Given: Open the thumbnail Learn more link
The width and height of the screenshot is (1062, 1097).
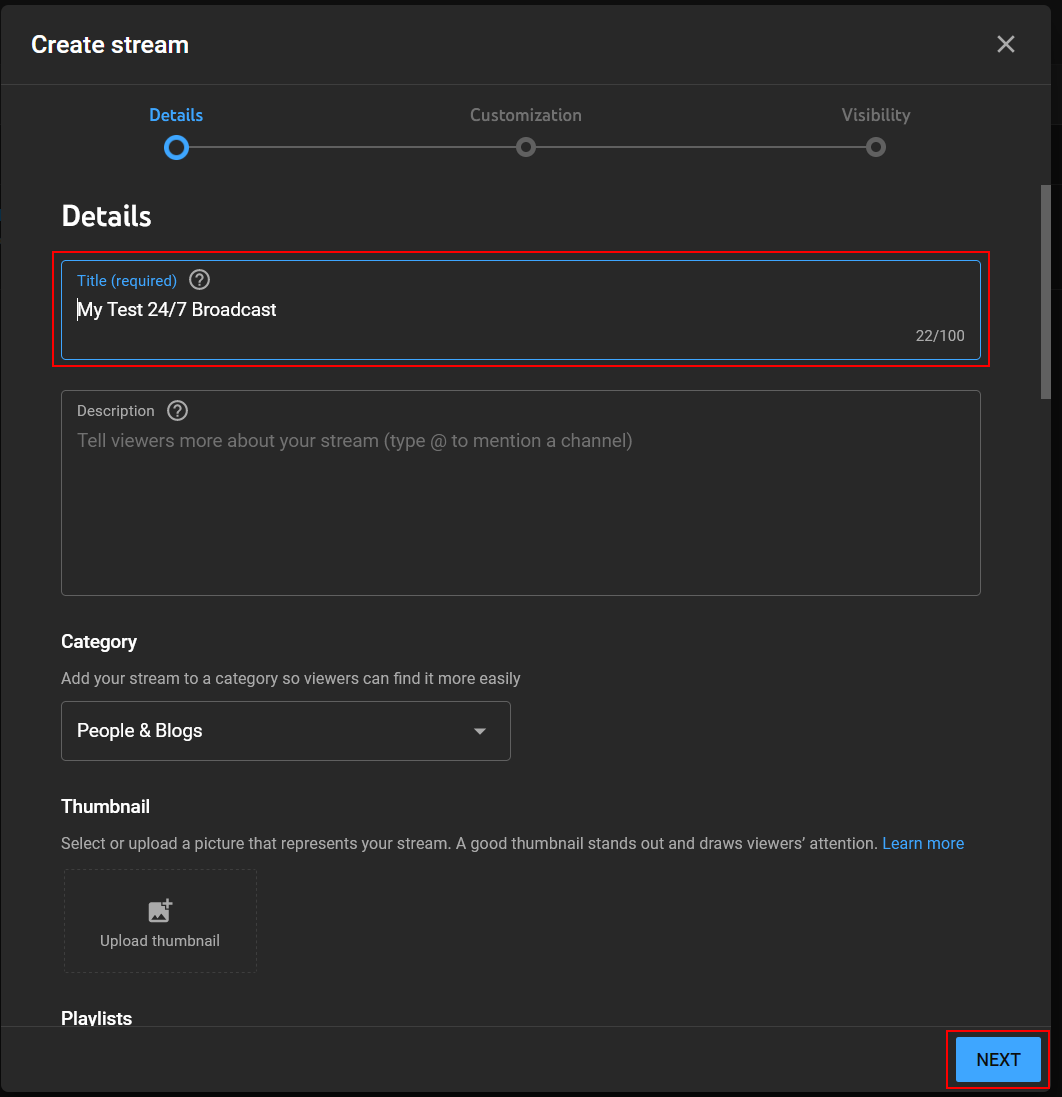Looking at the screenshot, I should pyautogui.click(x=923, y=844).
